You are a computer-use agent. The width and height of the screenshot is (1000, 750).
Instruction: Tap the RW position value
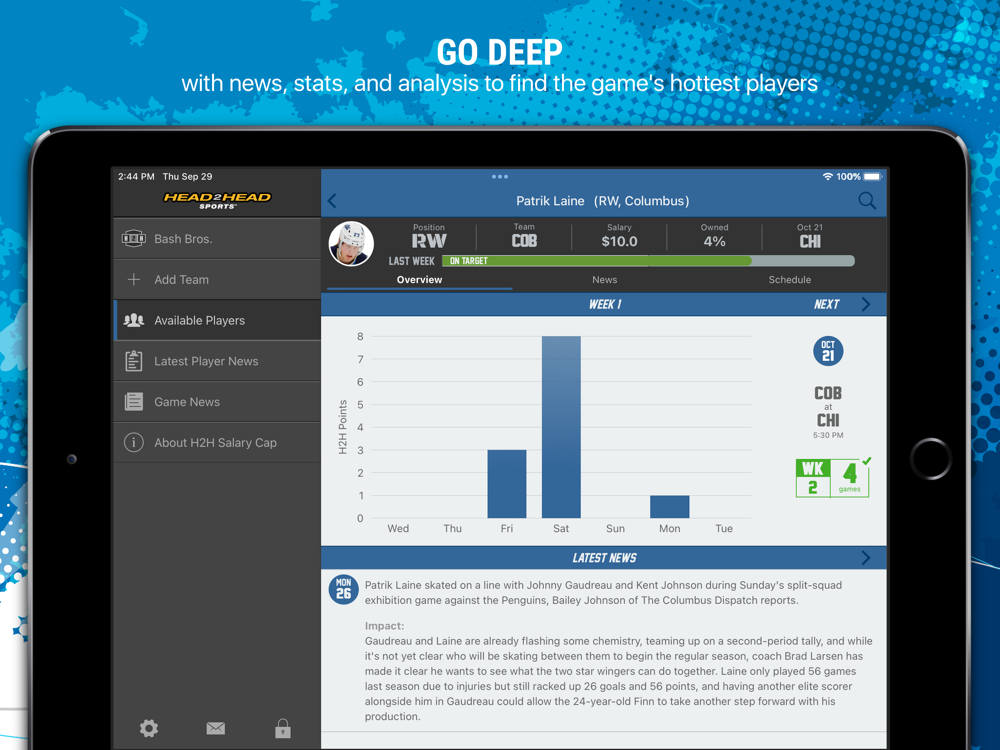point(429,241)
